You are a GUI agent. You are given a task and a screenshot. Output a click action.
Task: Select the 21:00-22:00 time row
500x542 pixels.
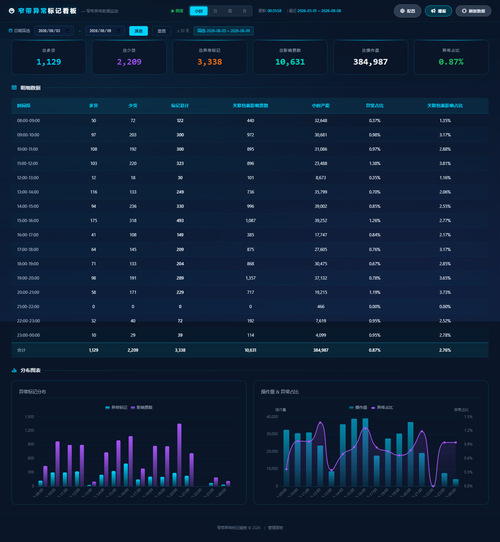point(250,307)
